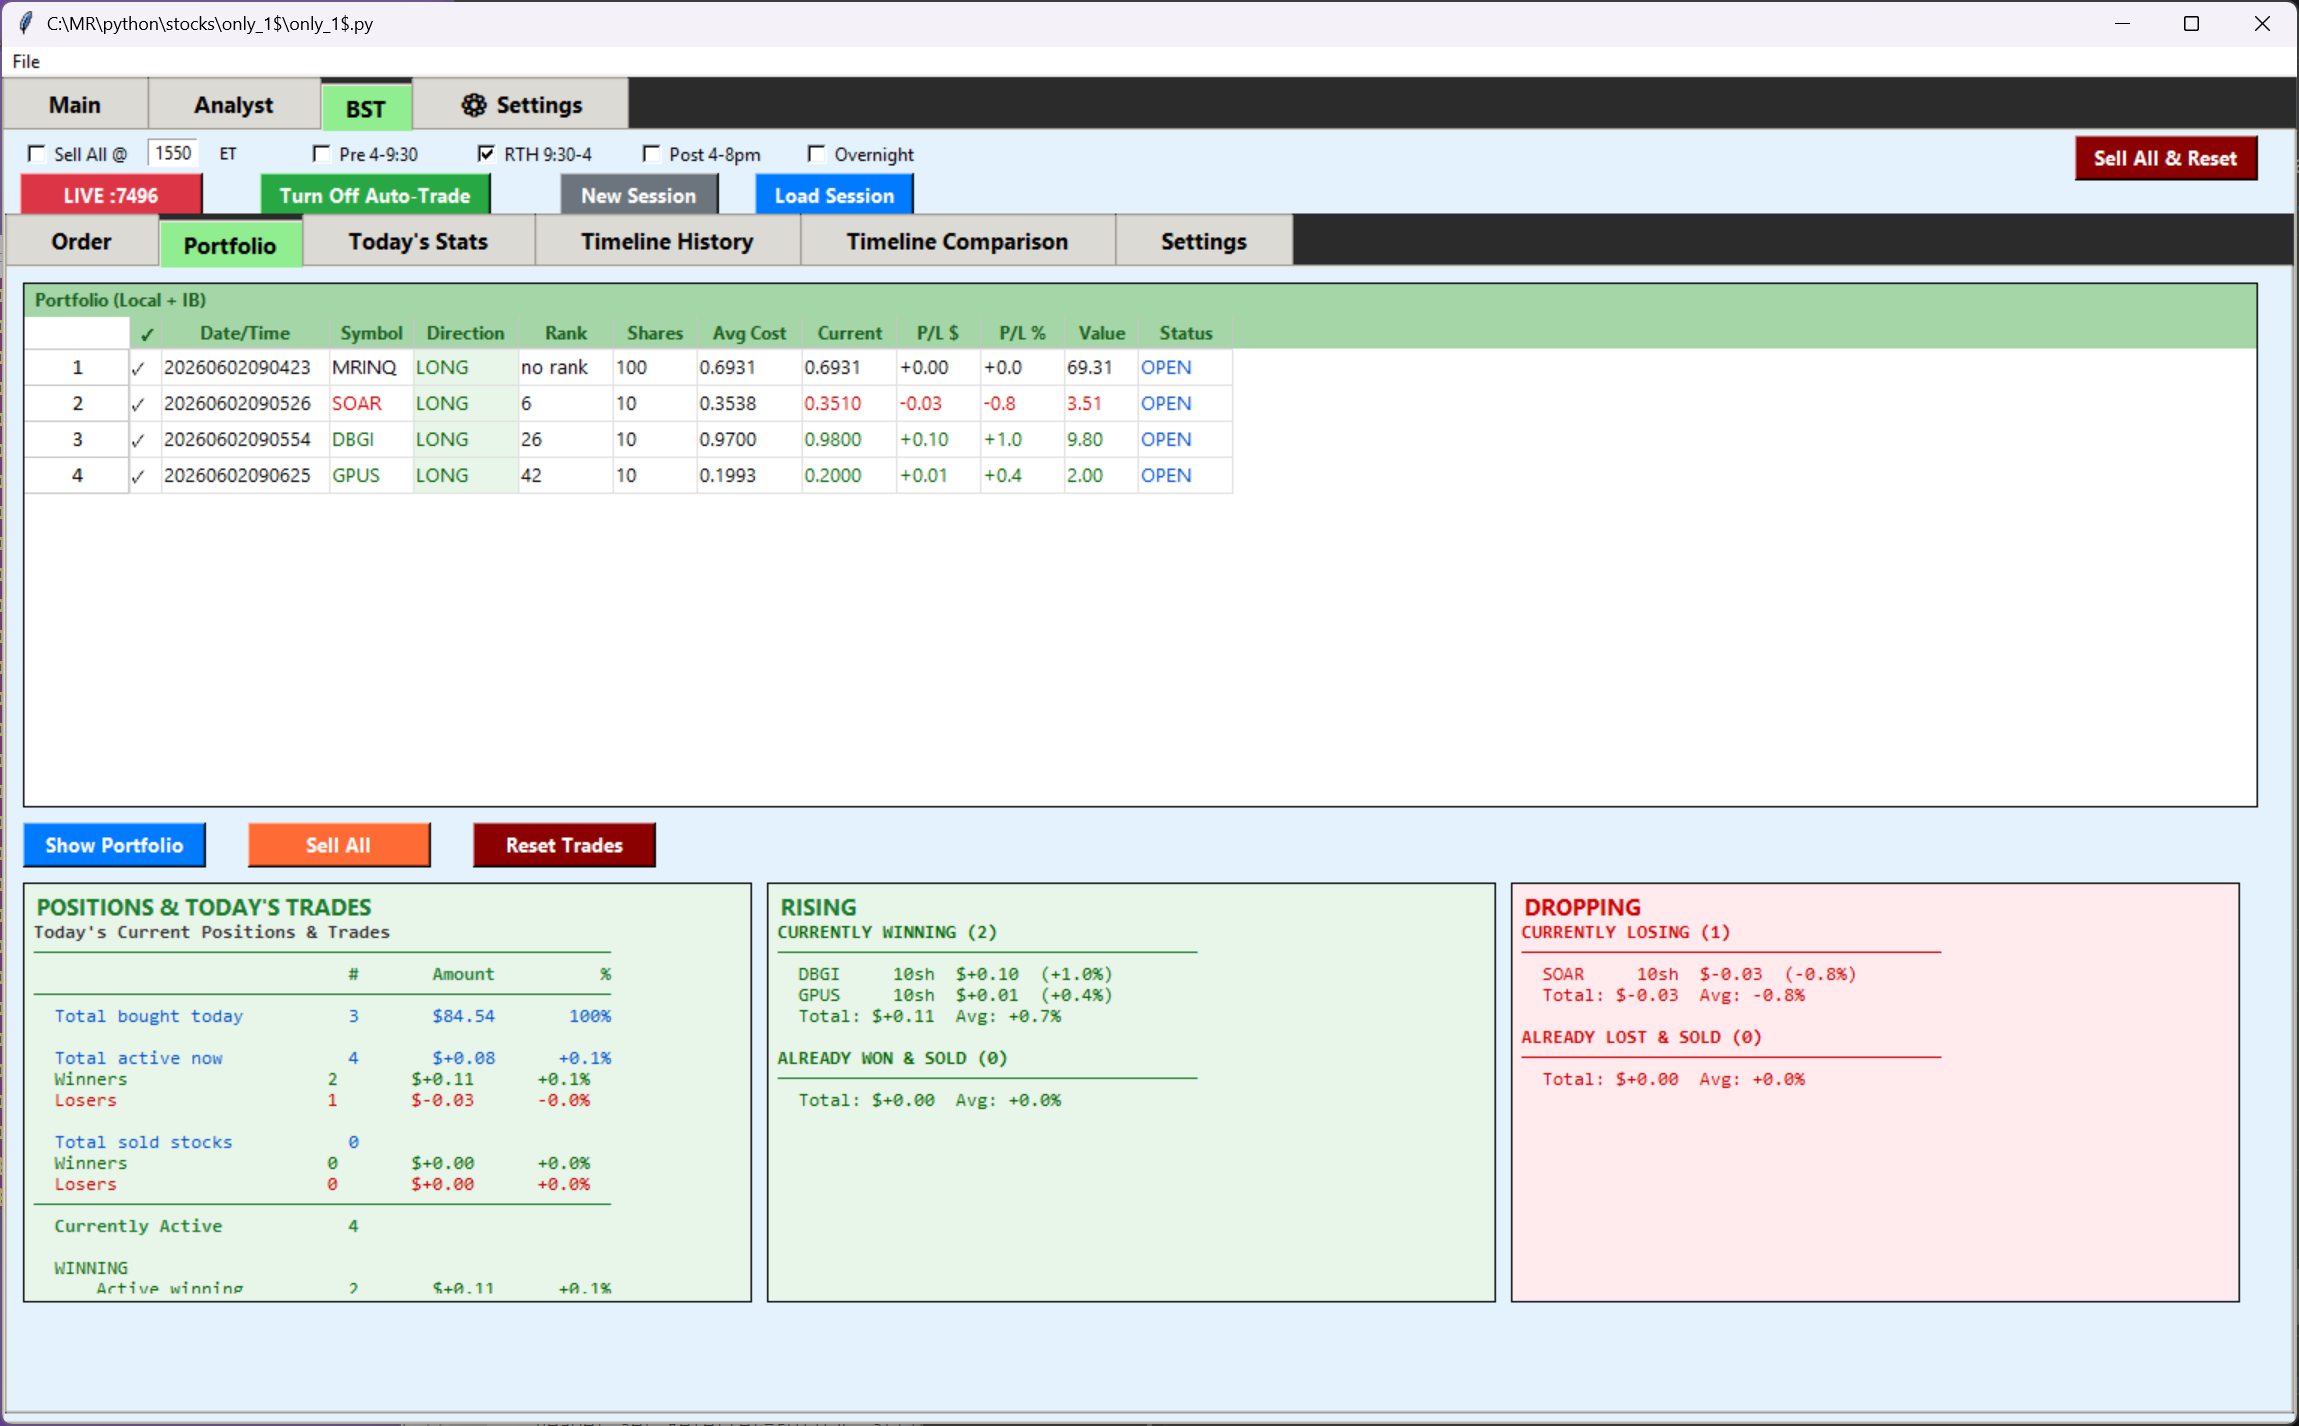The height and width of the screenshot is (1426, 2299).
Task: Open the File menu
Action: point(26,62)
